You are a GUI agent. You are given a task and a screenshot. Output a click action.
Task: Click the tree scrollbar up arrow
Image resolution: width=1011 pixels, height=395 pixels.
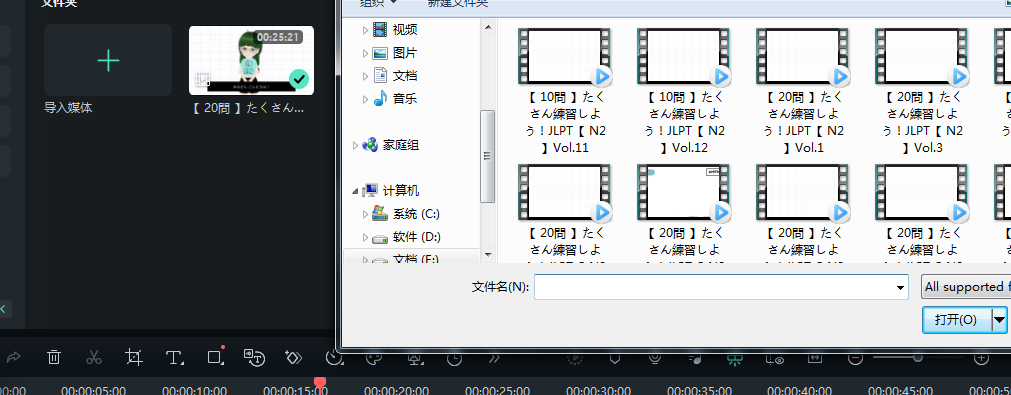488,27
